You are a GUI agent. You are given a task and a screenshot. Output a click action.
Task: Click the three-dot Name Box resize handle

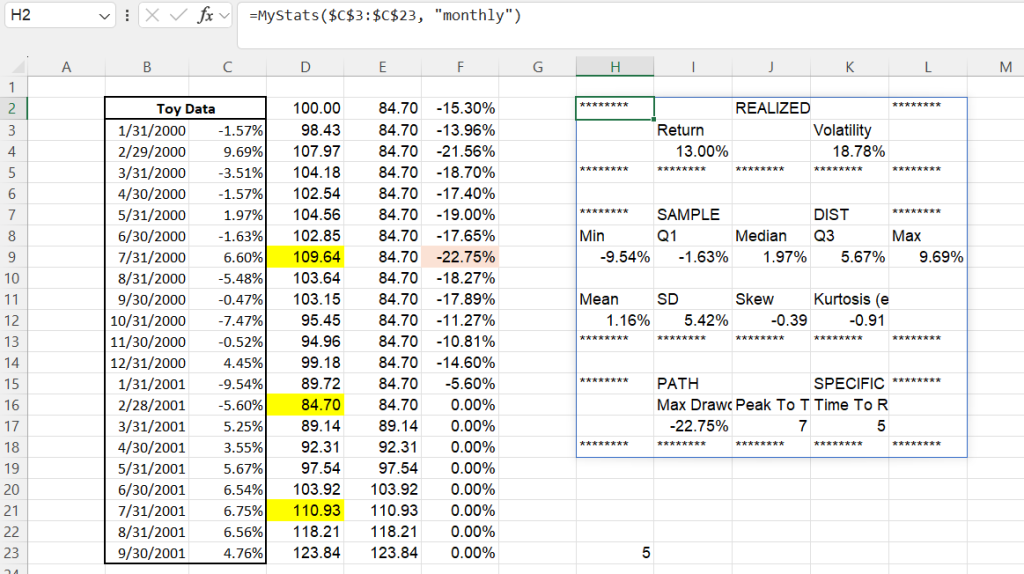tap(127, 17)
